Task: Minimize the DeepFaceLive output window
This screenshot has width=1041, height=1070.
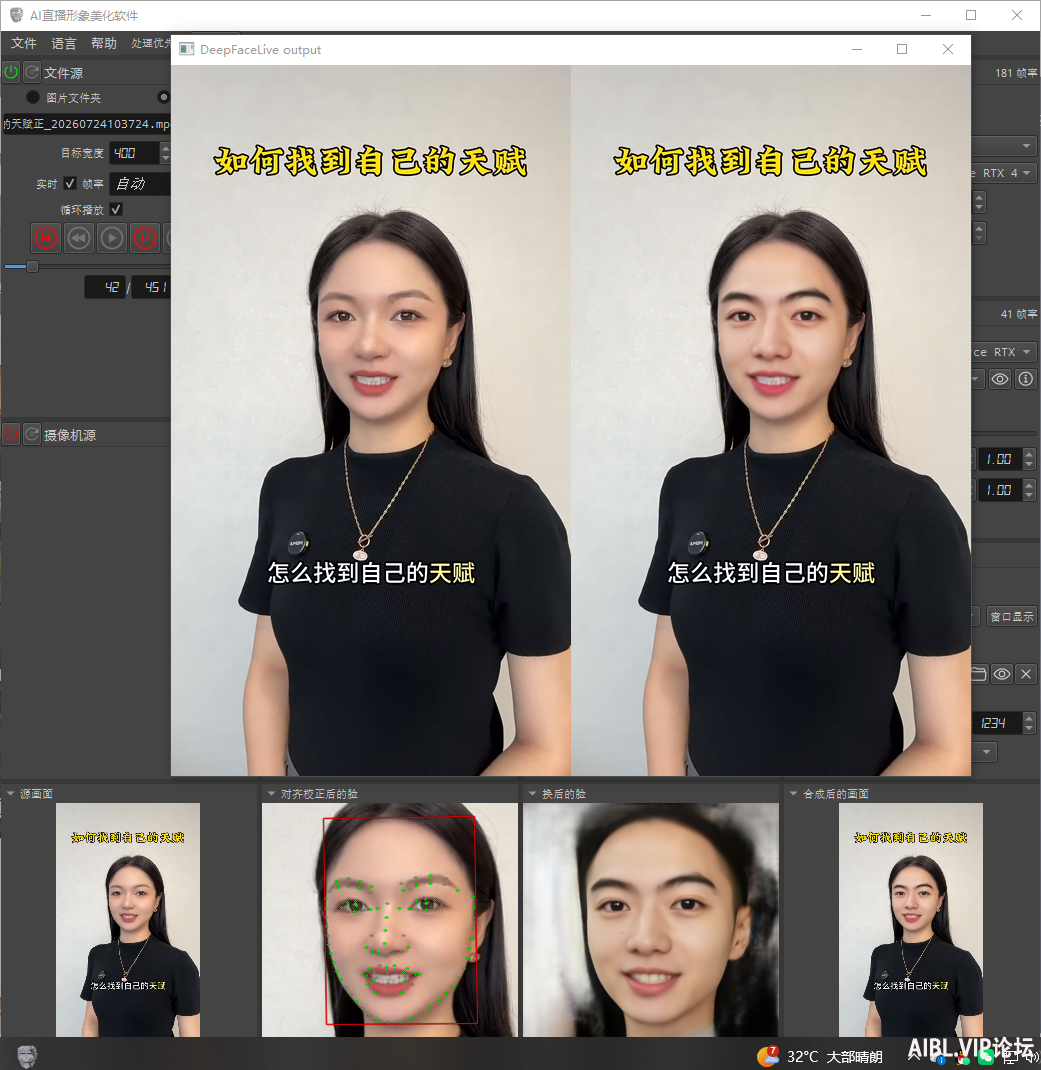Action: point(857,49)
